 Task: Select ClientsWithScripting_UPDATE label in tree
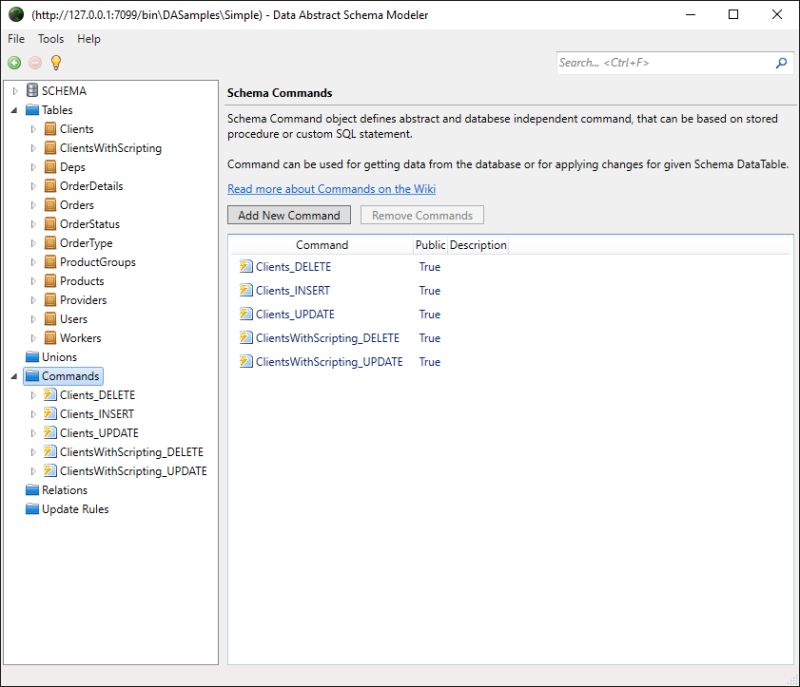(x=133, y=471)
